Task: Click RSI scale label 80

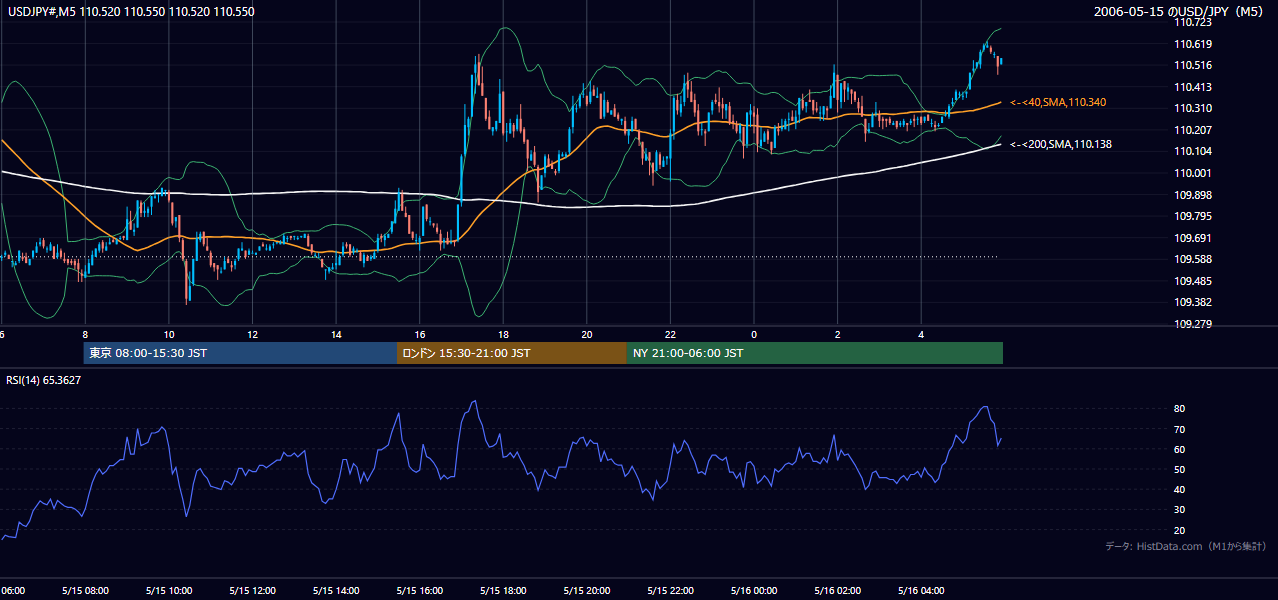Action: coord(1180,409)
